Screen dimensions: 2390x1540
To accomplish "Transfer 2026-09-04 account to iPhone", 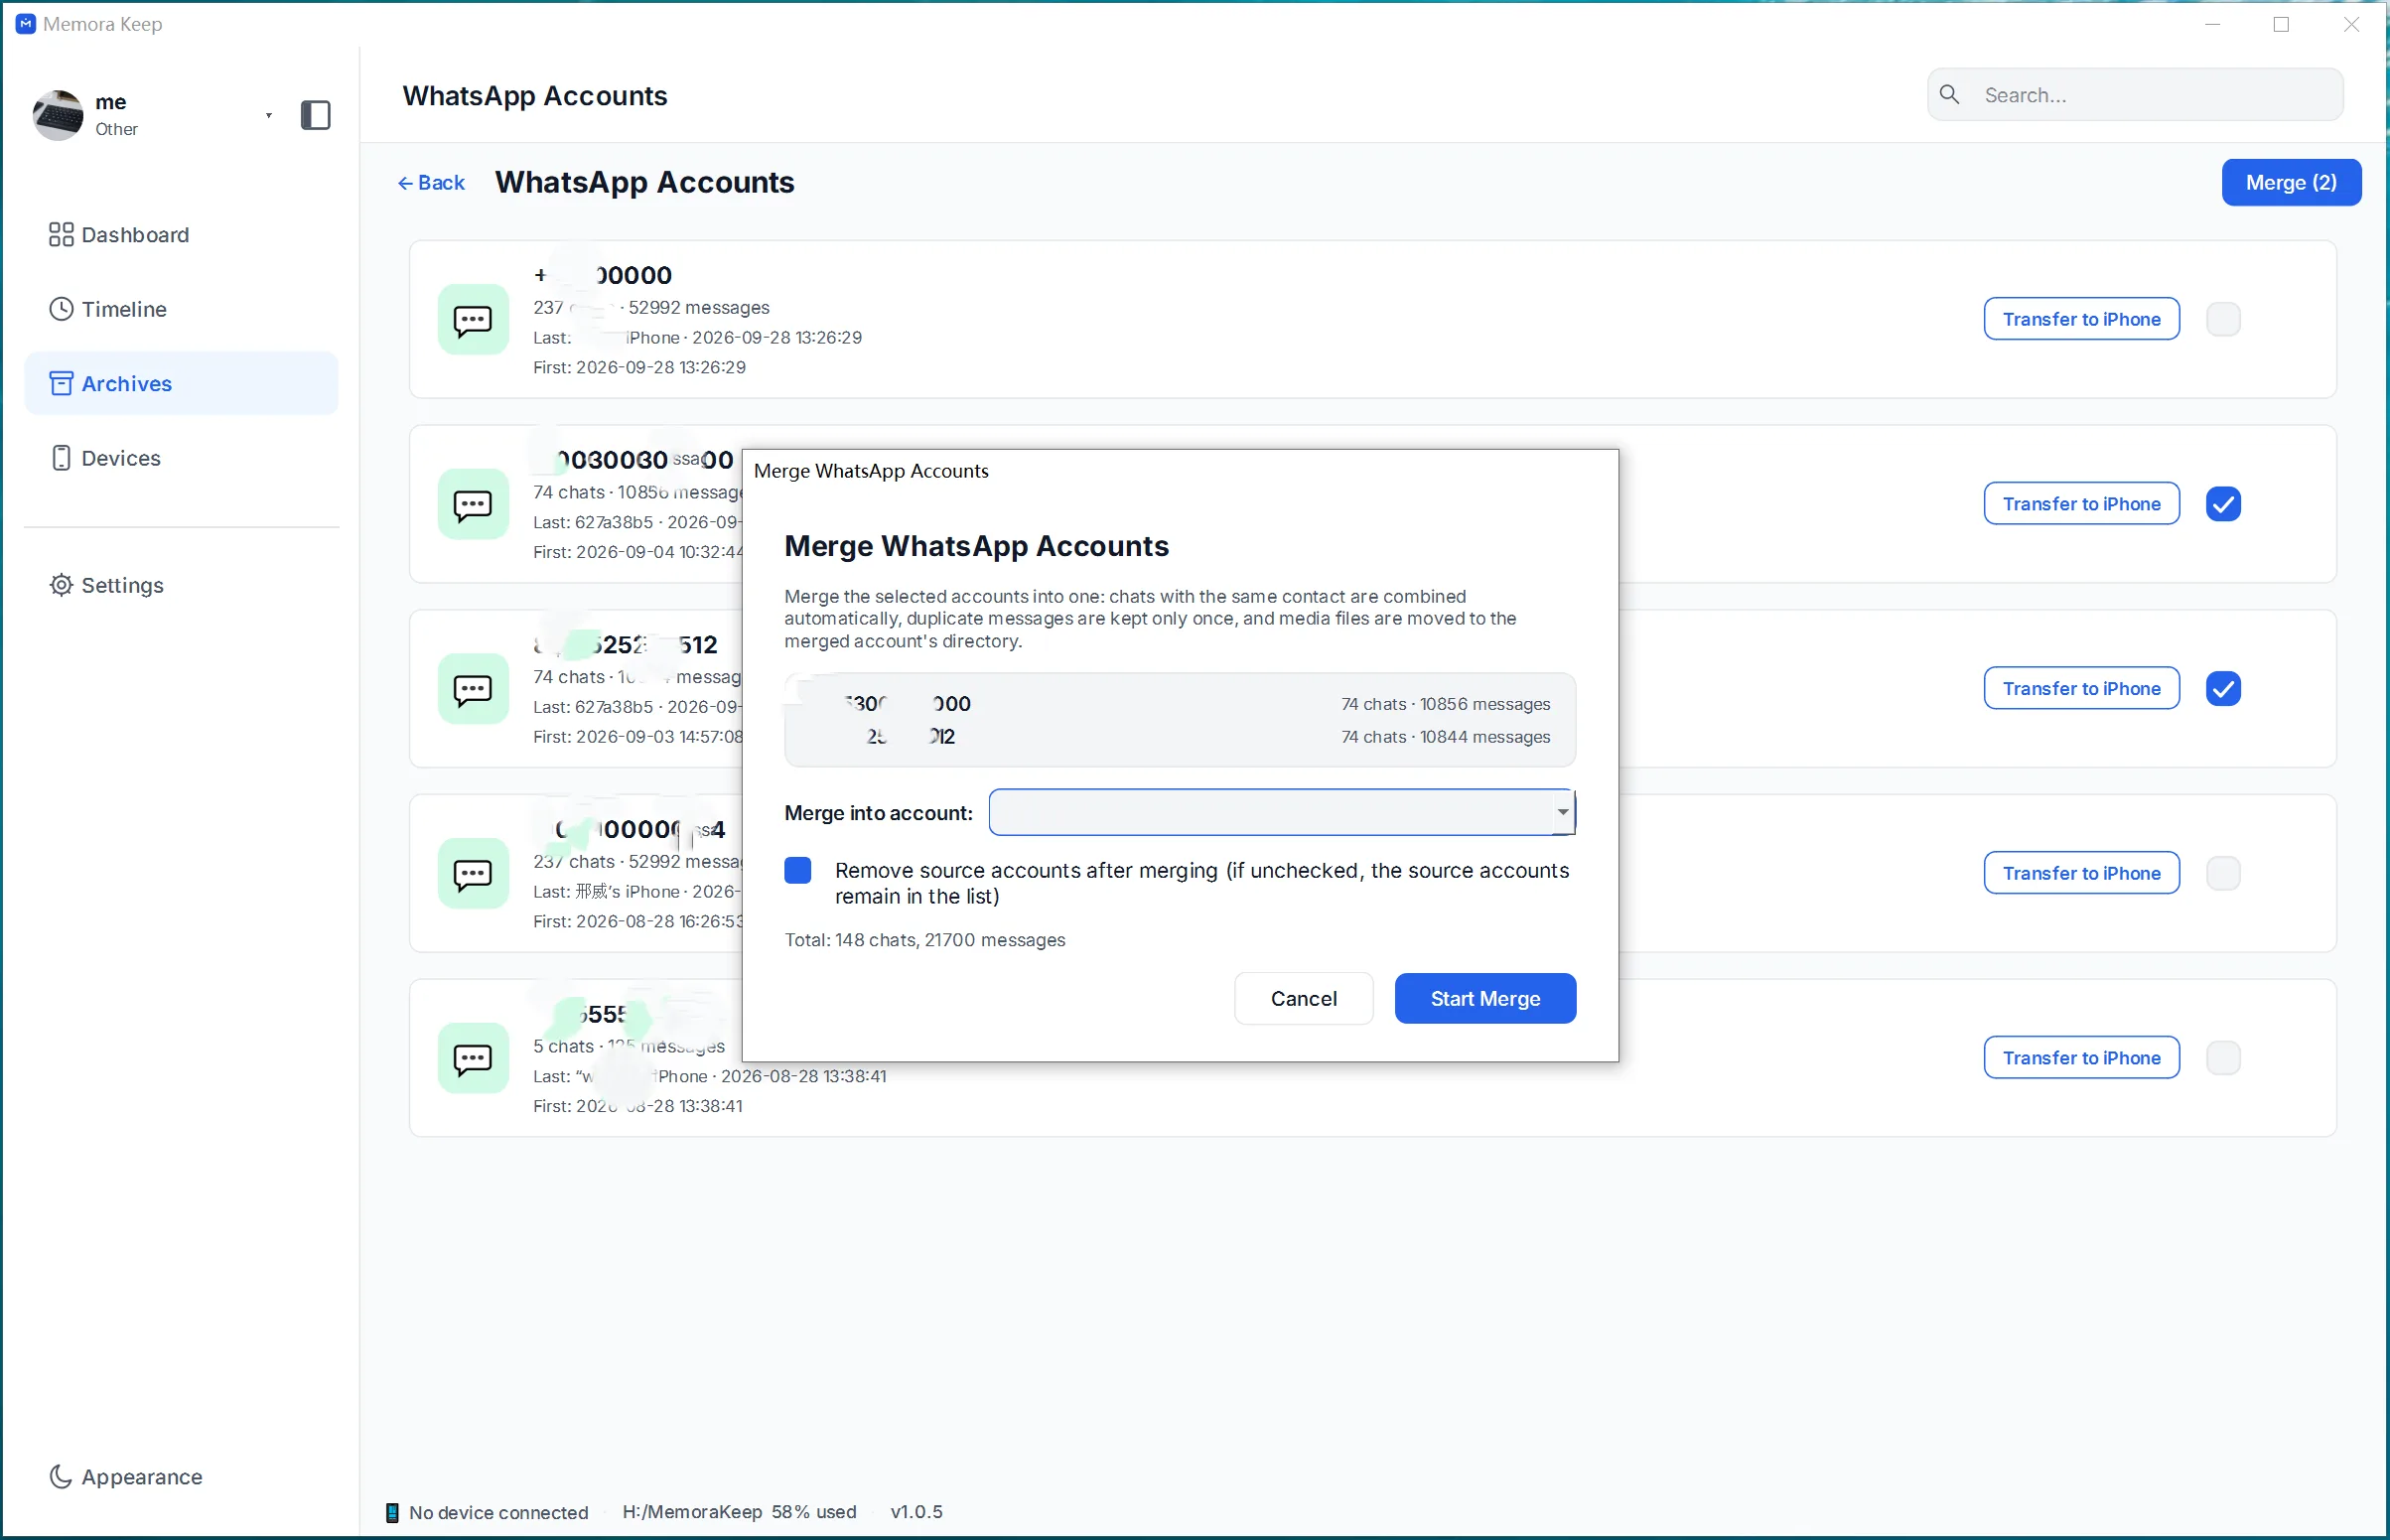I will [2081, 504].
